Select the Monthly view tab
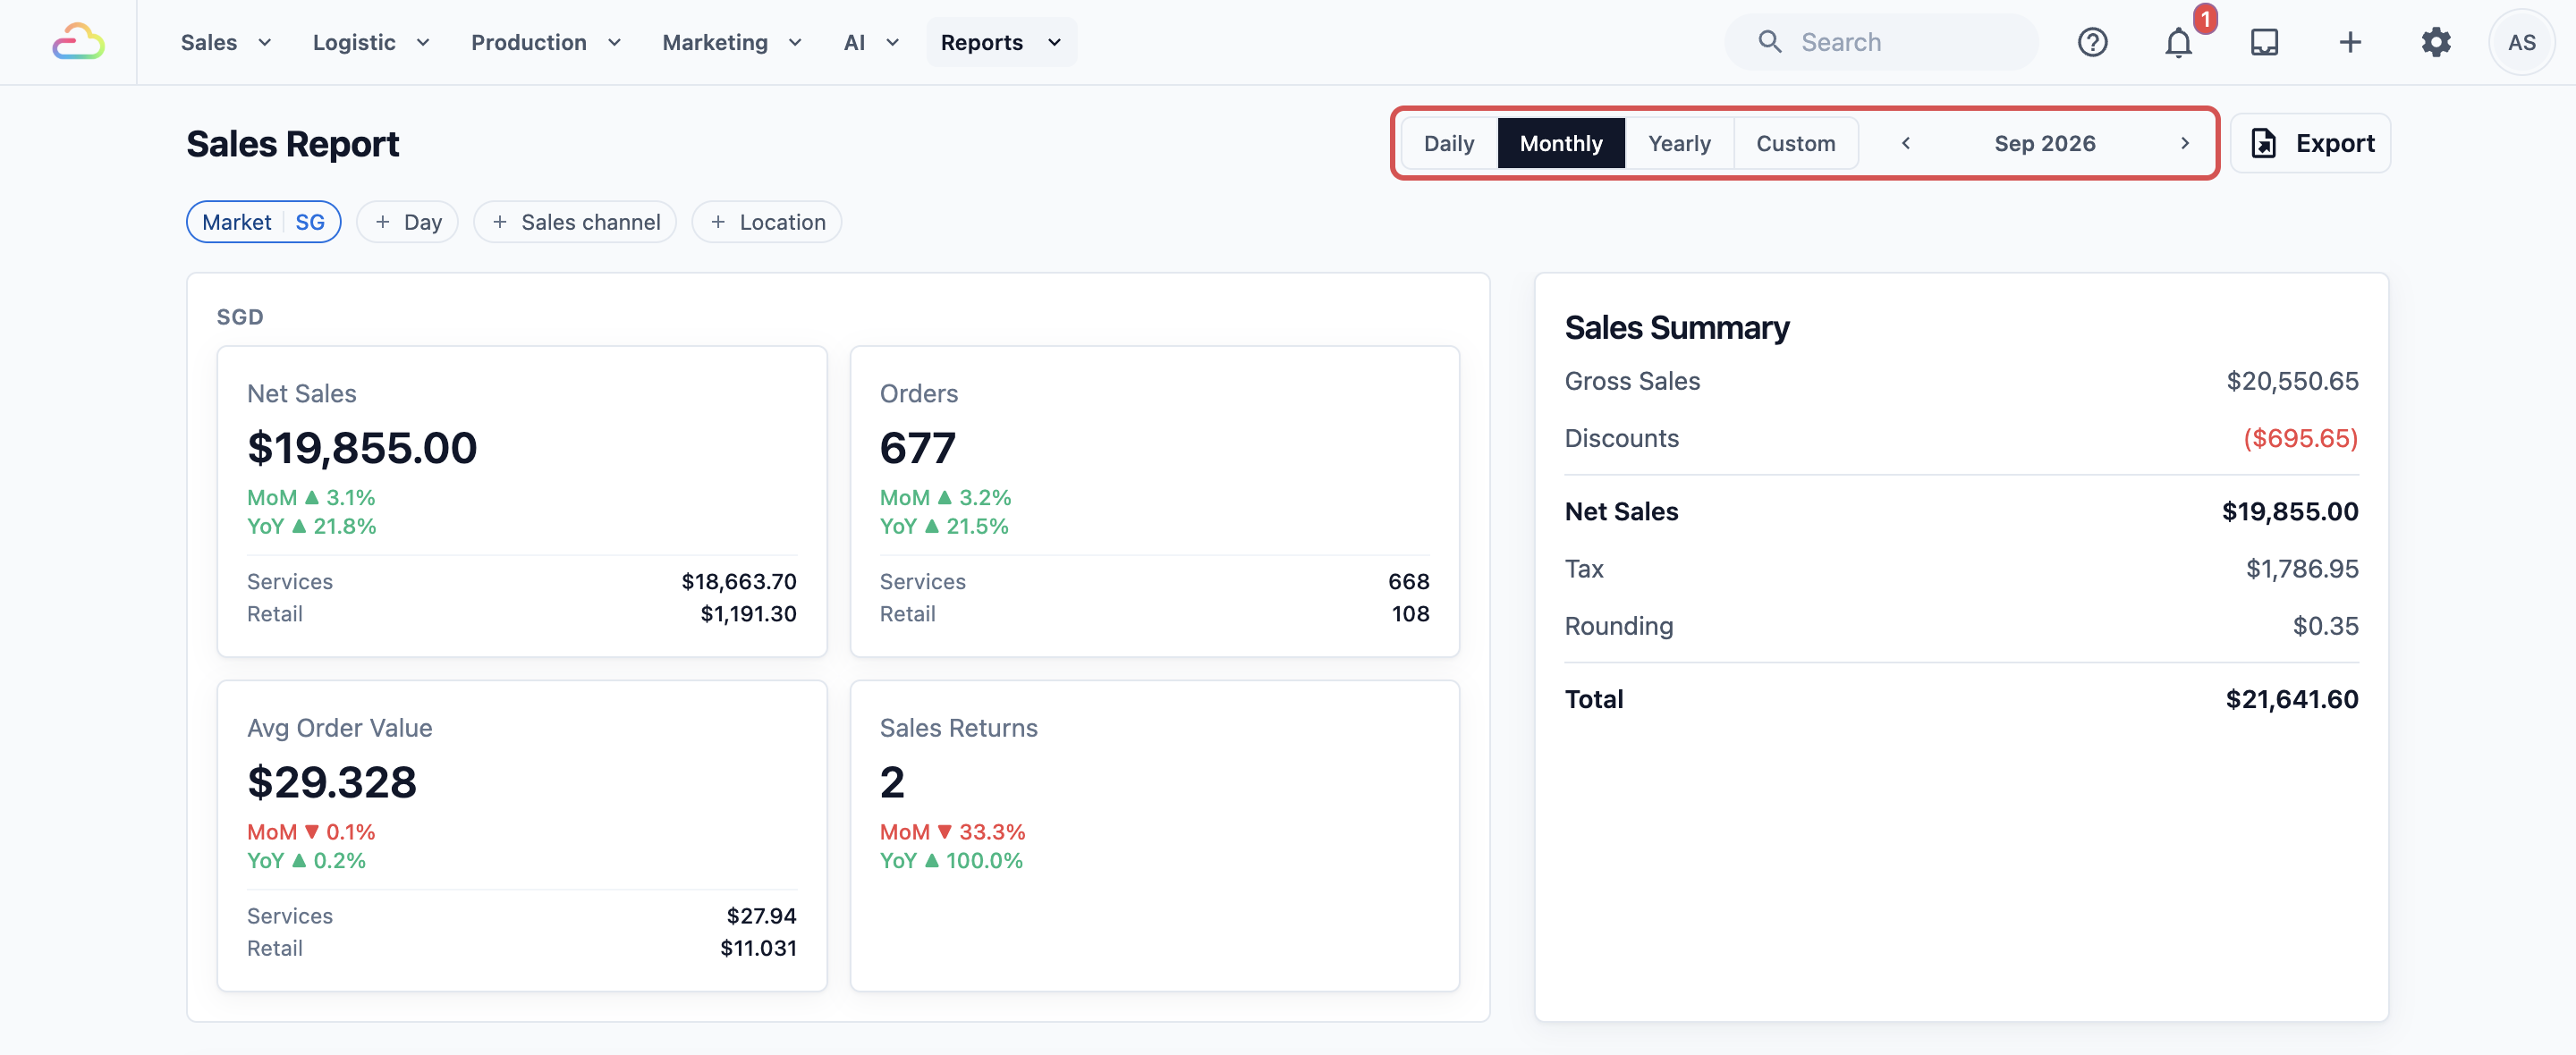This screenshot has height=1055, width=2576. pyautogui.click(x=1560, y=143)
